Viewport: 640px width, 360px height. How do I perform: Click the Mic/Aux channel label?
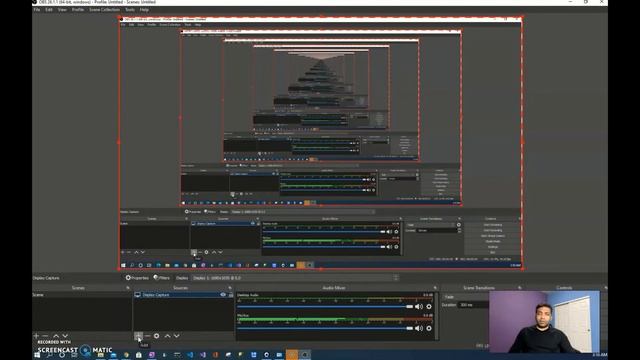[242, 316]
